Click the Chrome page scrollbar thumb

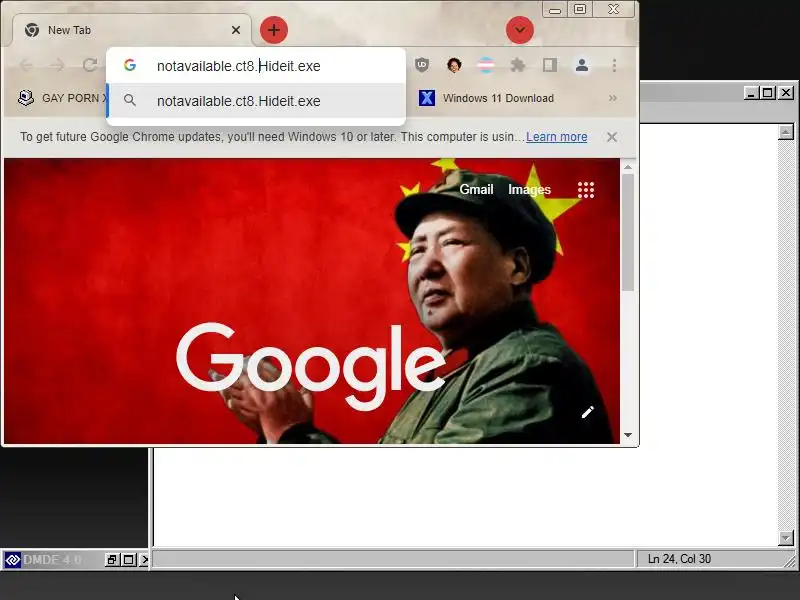(628, 233)
